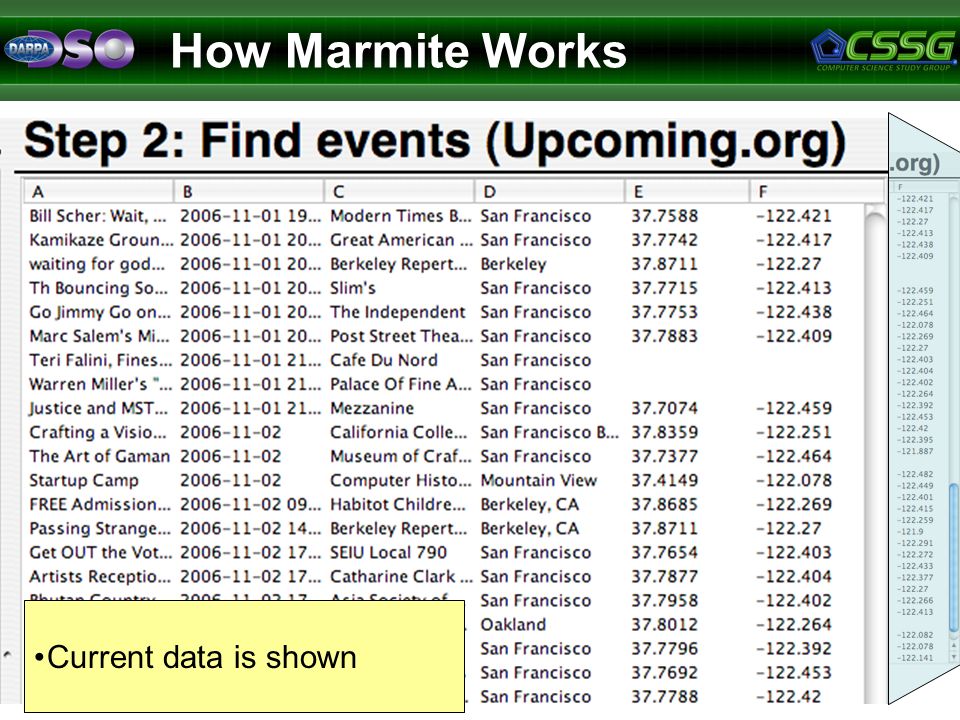The image size is (960, 720).
Task: Click latitude value 37.7074
Action: tap(664, 408)
